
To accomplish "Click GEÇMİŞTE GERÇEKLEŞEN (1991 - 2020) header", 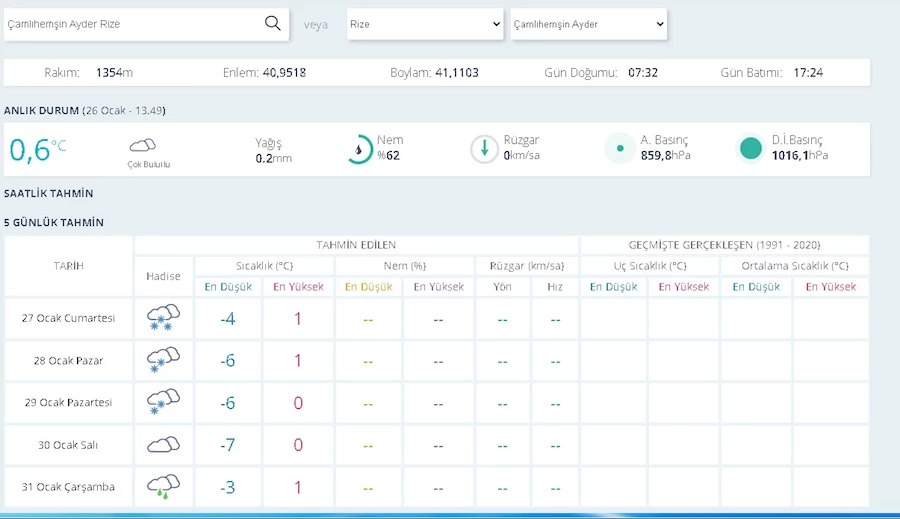I will click(x=724, y=245).
